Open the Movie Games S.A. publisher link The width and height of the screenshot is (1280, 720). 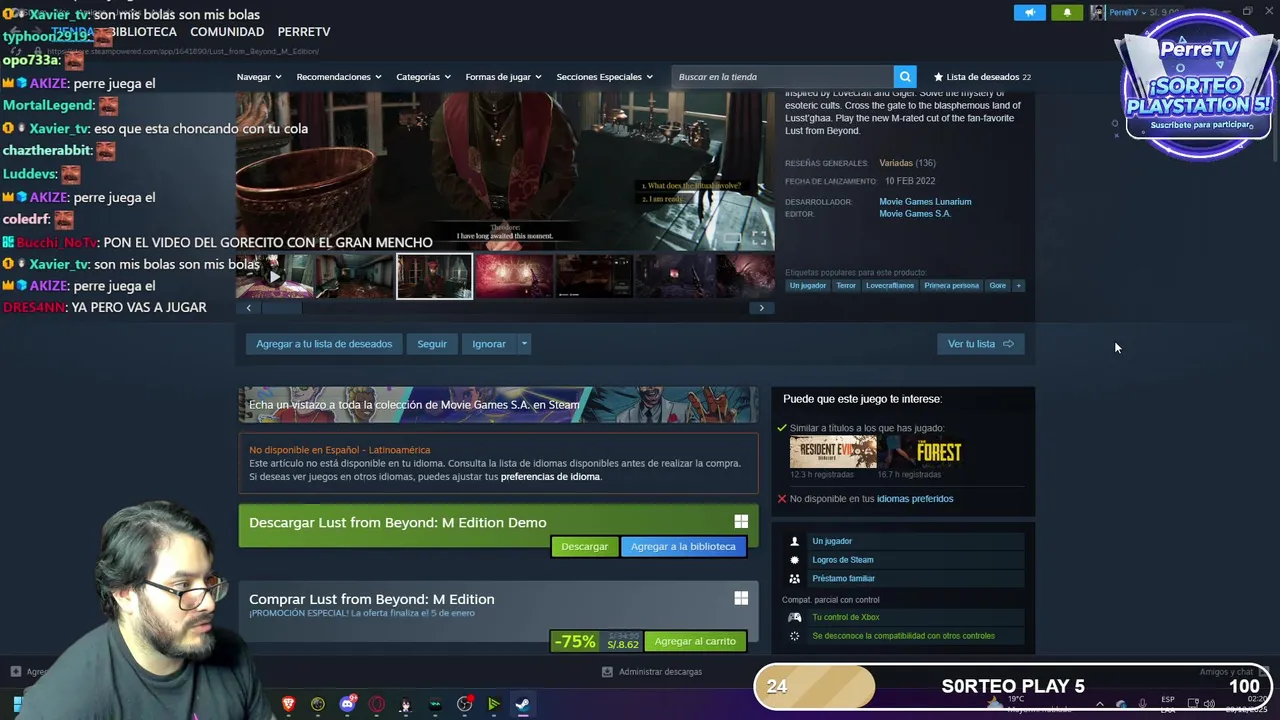pos(915,214)
